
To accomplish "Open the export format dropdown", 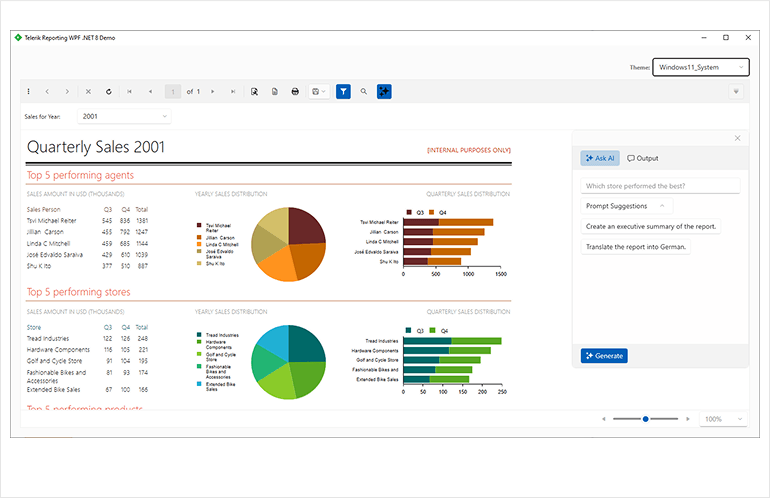I will click(x=319, y=91).
